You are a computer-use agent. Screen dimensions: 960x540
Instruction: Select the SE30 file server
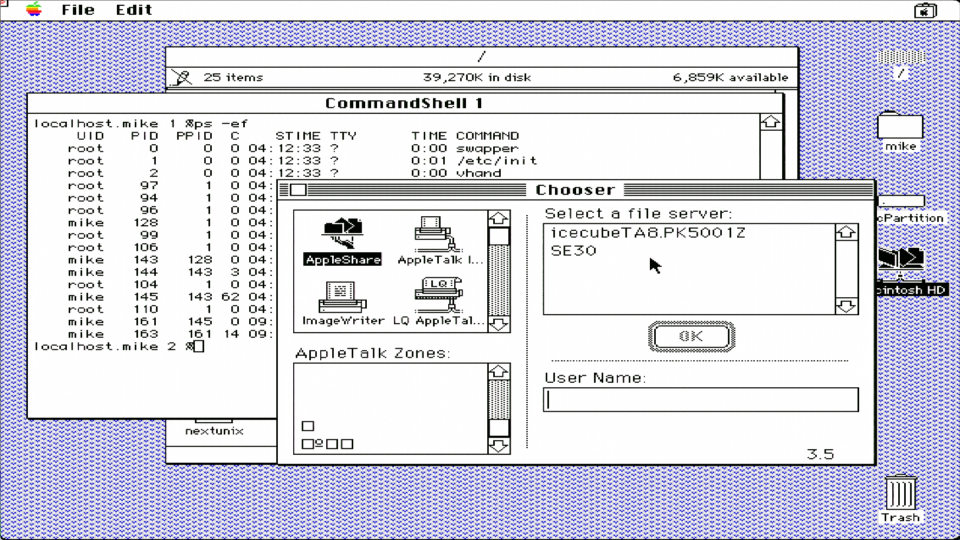[x=573, y=250]
